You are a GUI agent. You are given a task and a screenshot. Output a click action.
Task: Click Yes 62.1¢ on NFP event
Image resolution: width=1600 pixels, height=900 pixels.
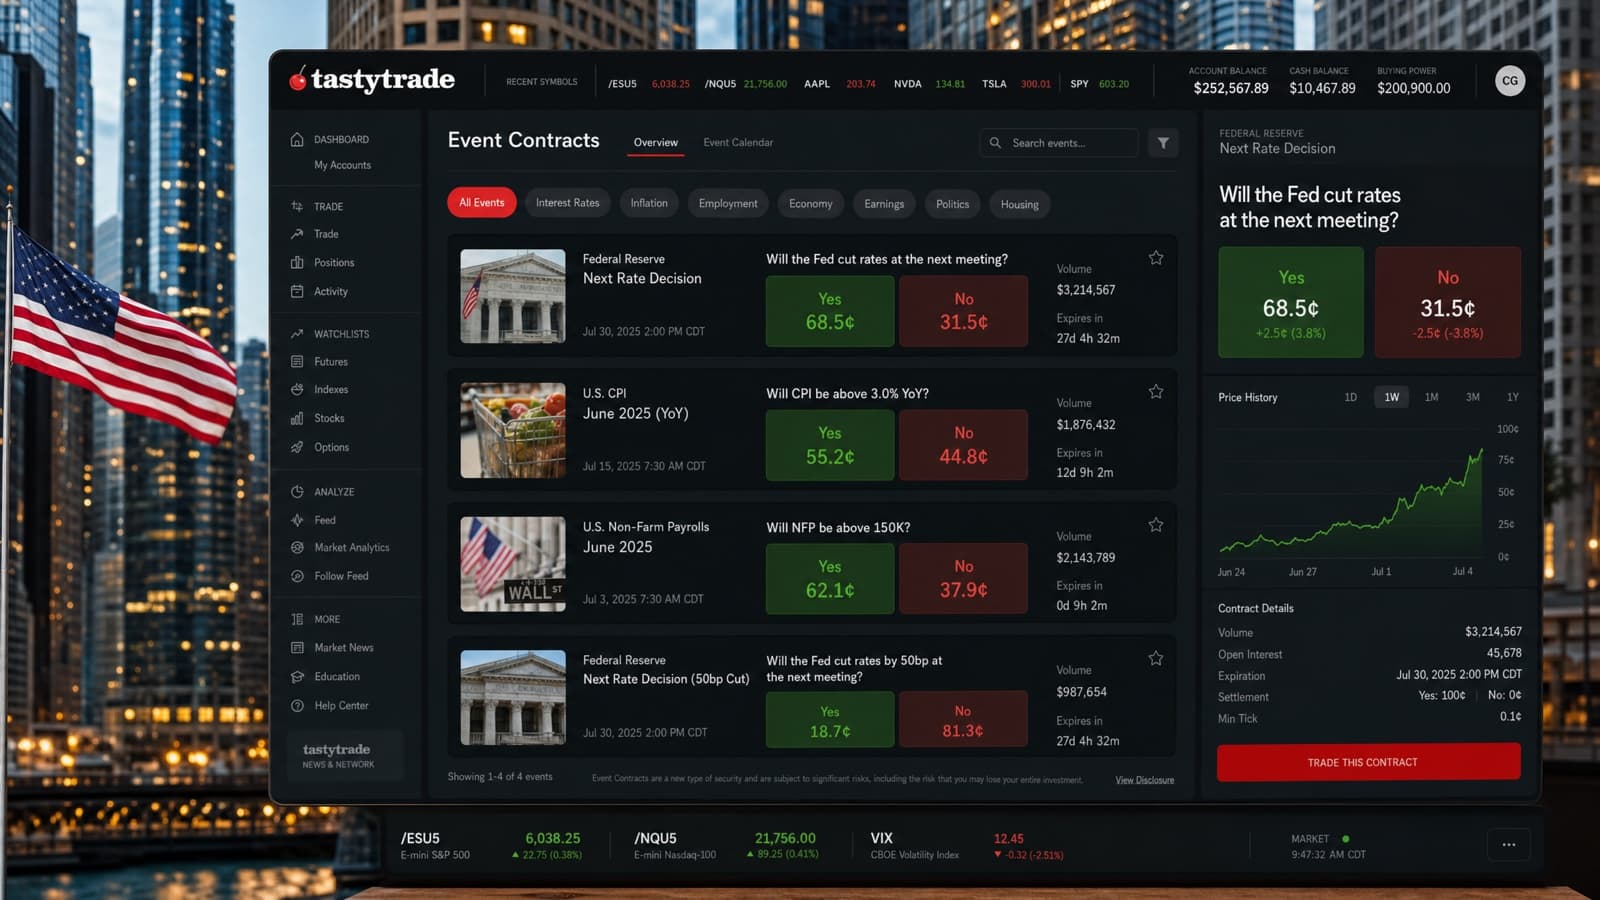(830, 578)
